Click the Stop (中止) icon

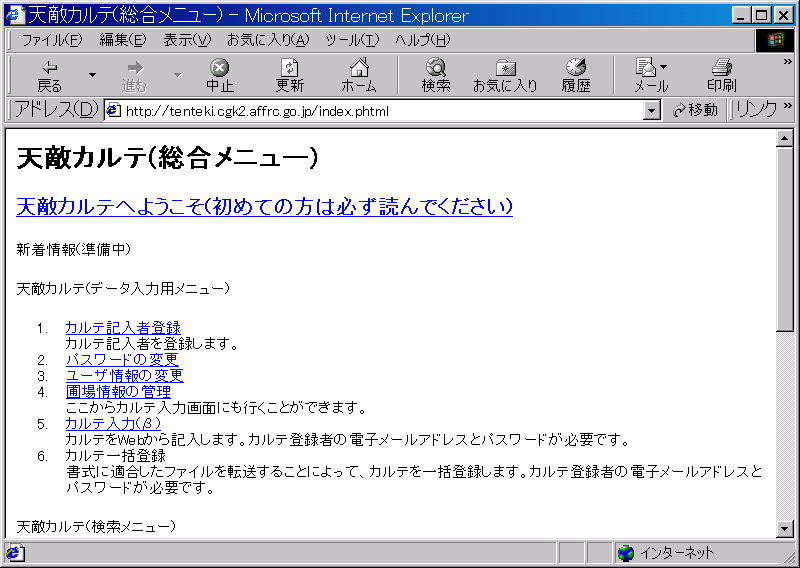click(x=220, y=75)
